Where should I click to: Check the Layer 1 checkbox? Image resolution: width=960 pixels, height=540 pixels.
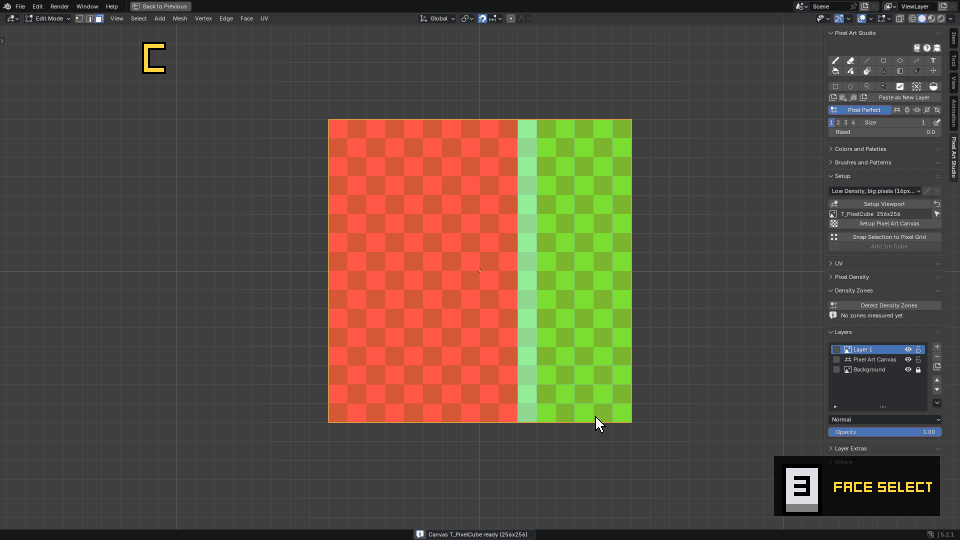[836, 350]
